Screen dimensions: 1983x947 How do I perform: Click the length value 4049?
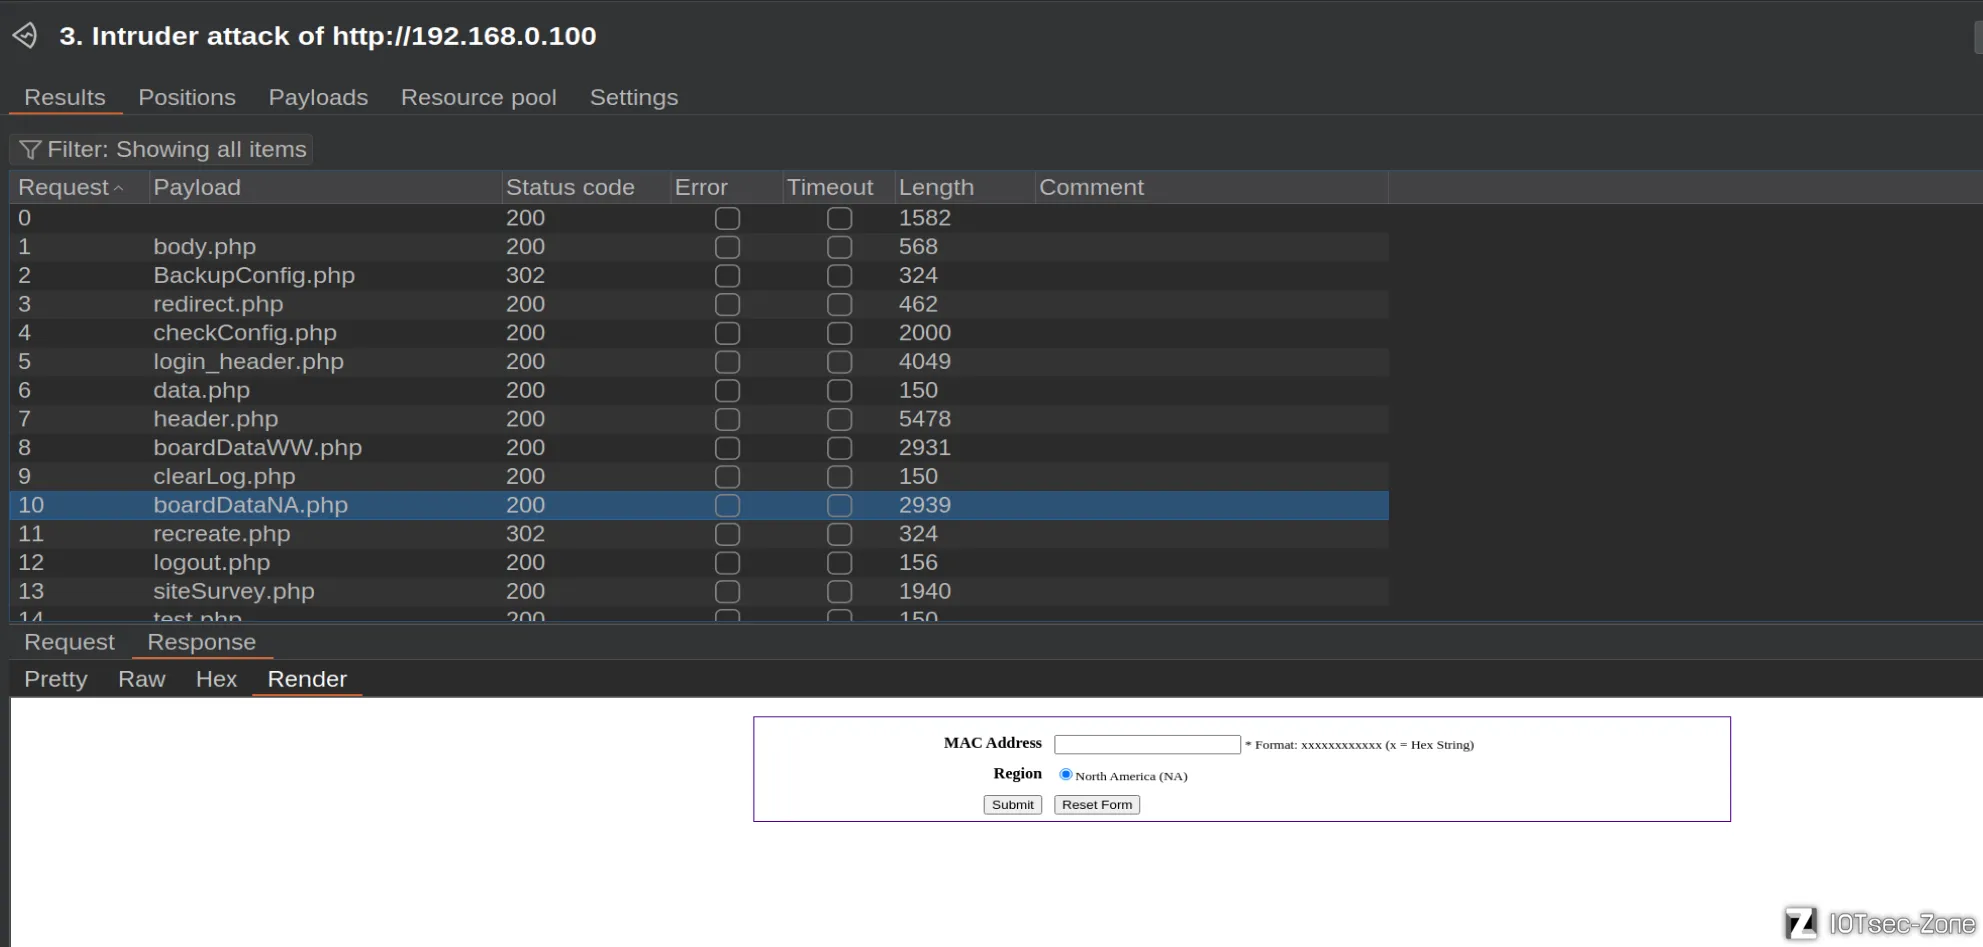pyautogui.click(x=925, y=362)
